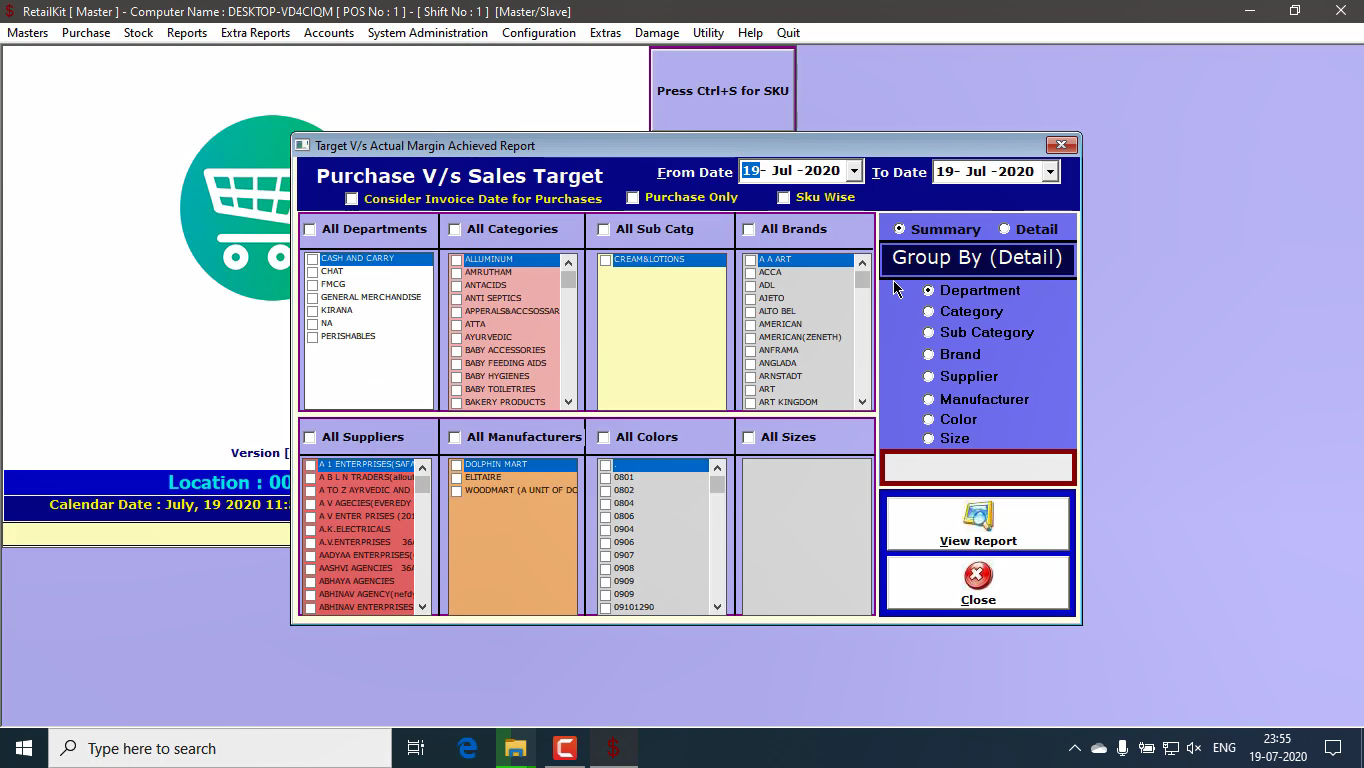Group by Category radio button

pyautogui.click(x=929, y=312)
